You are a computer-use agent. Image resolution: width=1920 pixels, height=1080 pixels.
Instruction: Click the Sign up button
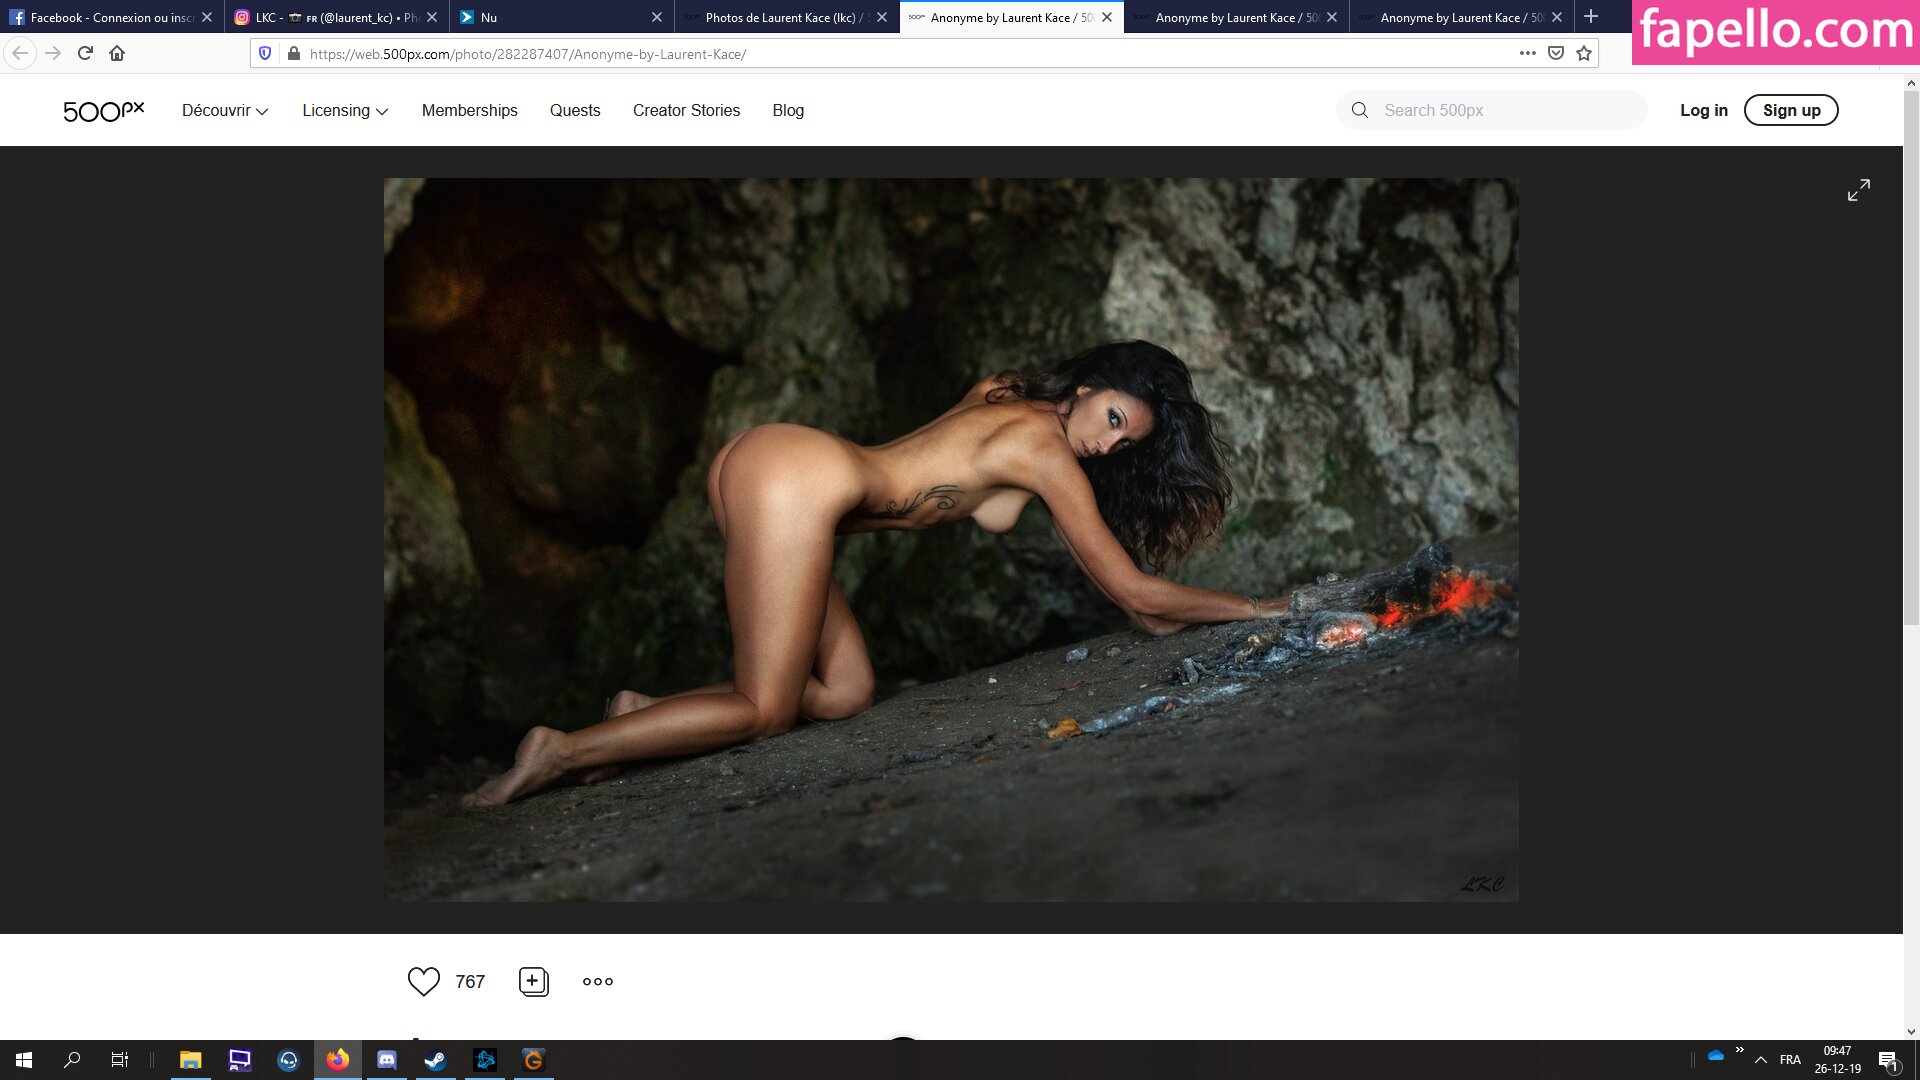point(1790,110)
